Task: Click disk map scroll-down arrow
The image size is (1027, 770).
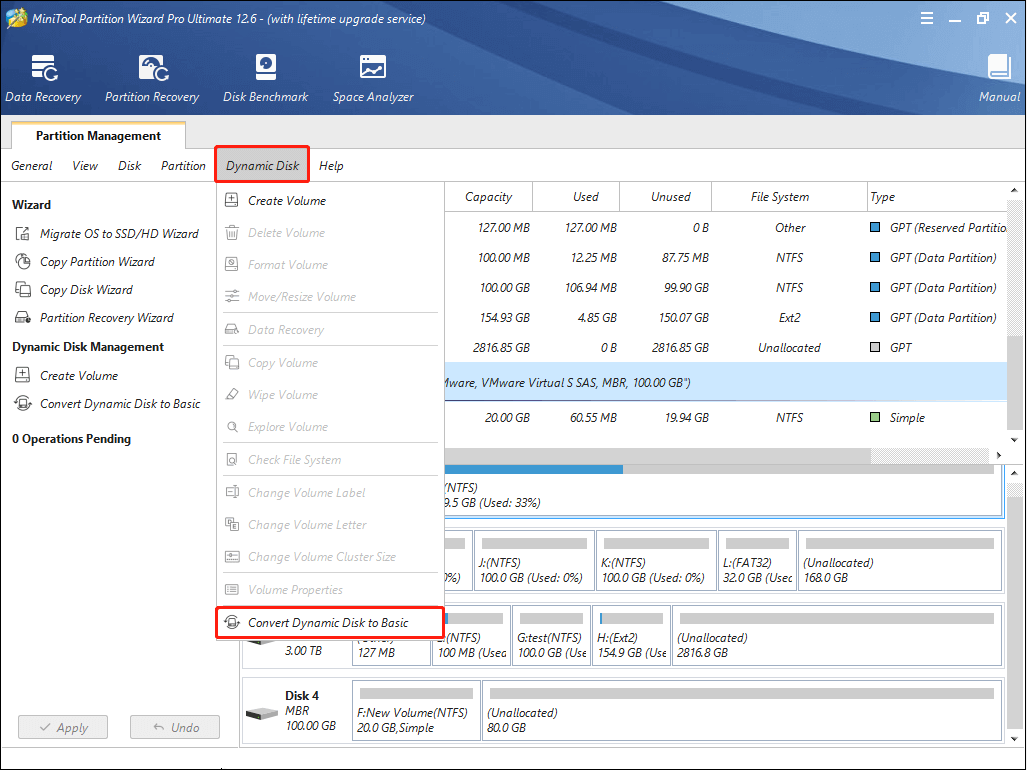Action: pyautogui.click(x=1015, y=738)
